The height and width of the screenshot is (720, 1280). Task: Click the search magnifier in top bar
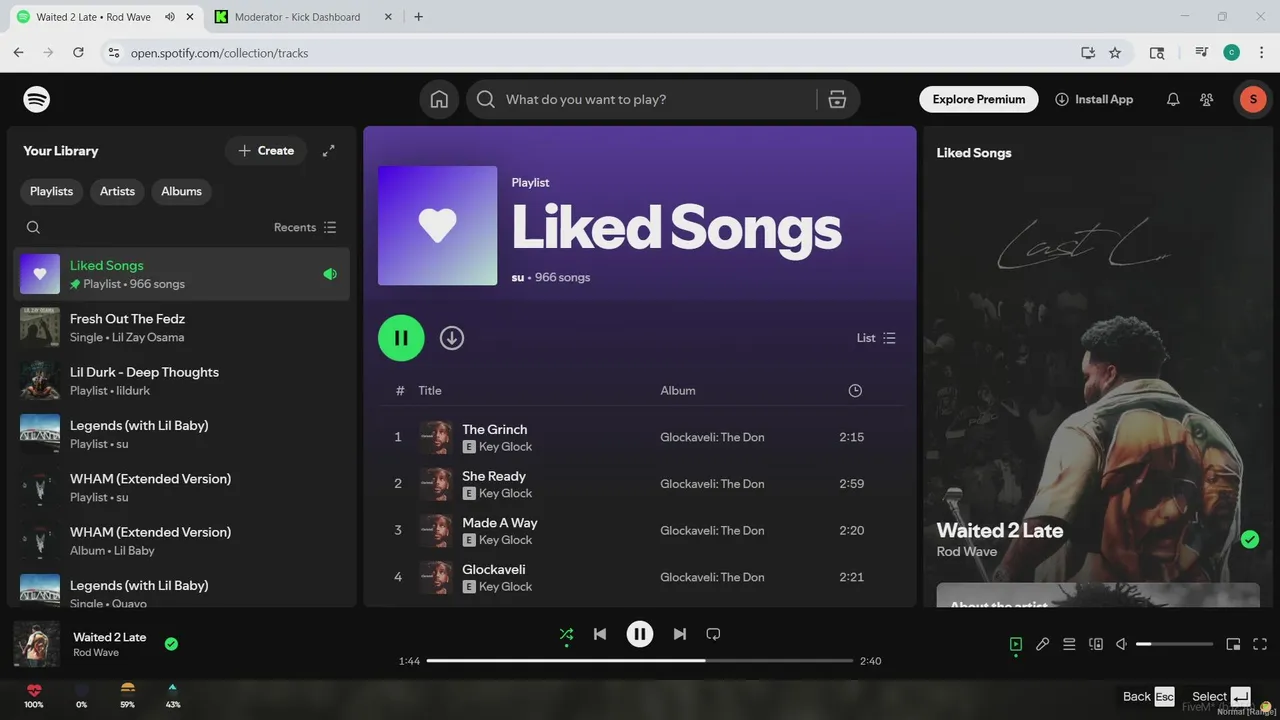click(x=486, y=99)
